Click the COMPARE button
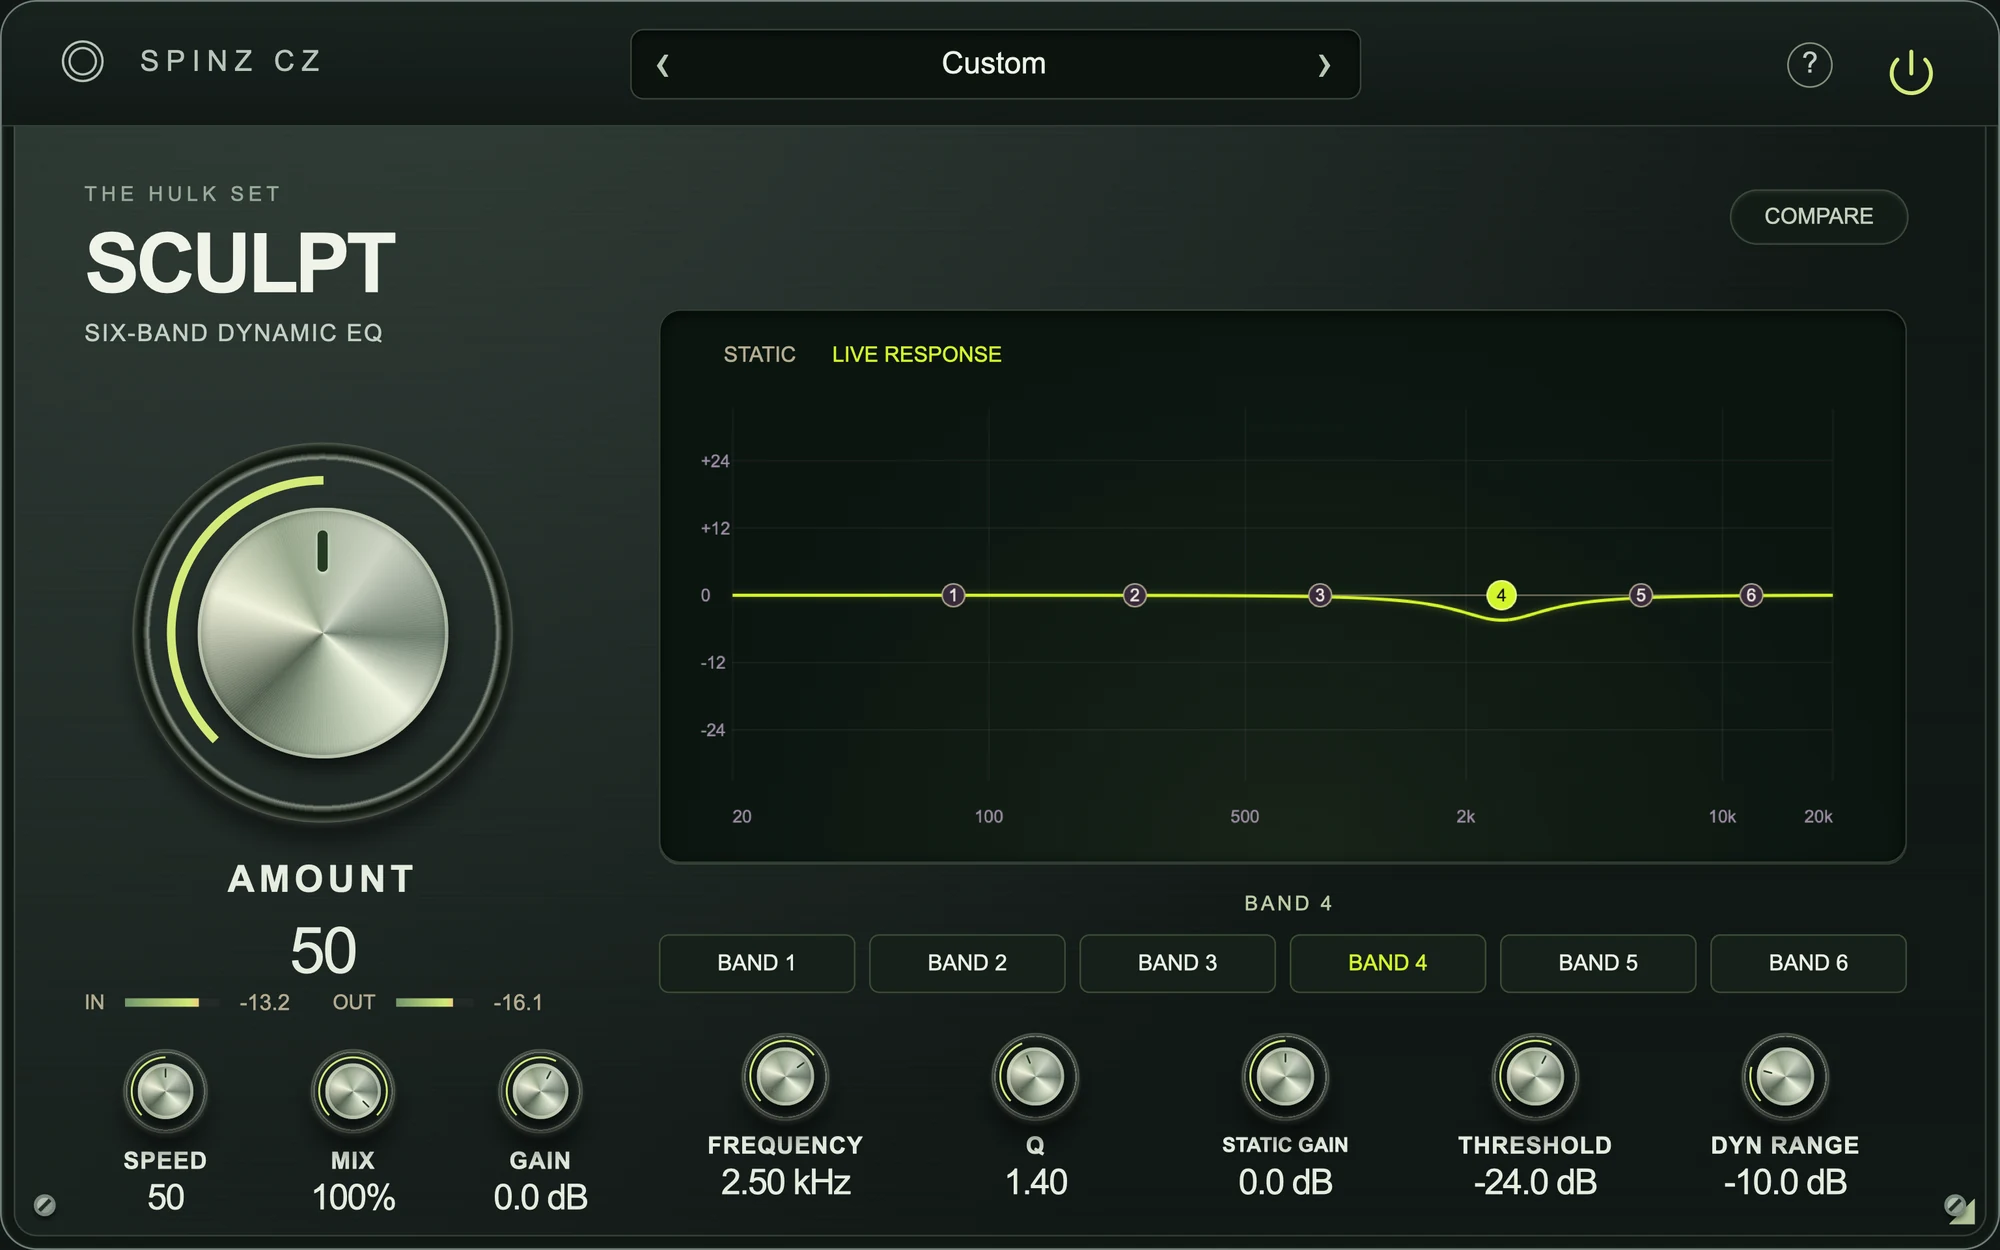 tap(1818, 216)
